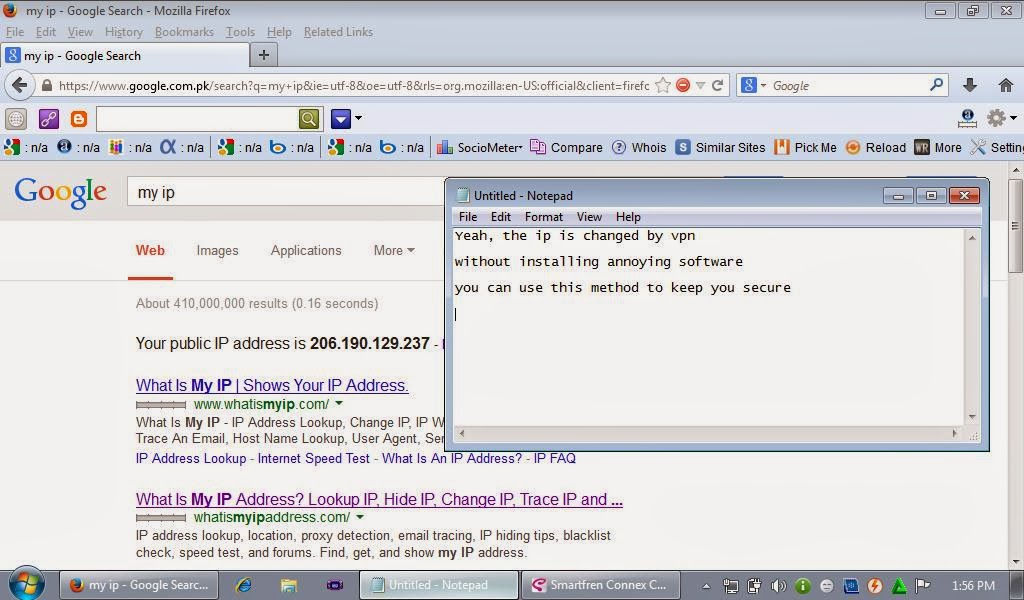Open new tab with plus button
Image resolution: width=1024 pixels, height=600 pixels.
[x=264, y=55]
